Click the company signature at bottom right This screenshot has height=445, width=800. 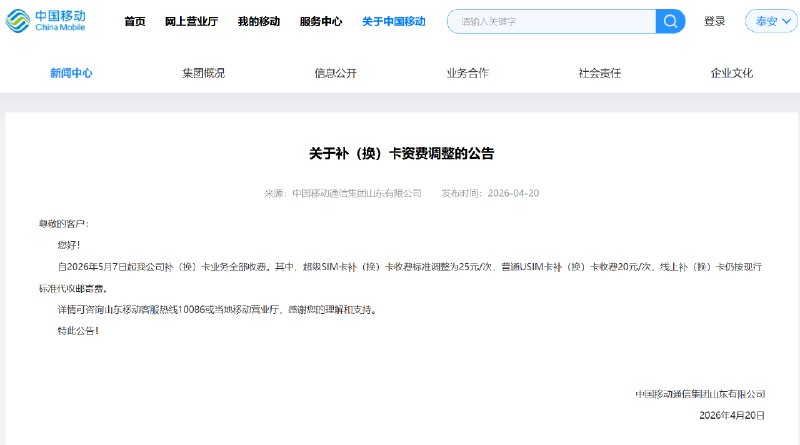700,394
